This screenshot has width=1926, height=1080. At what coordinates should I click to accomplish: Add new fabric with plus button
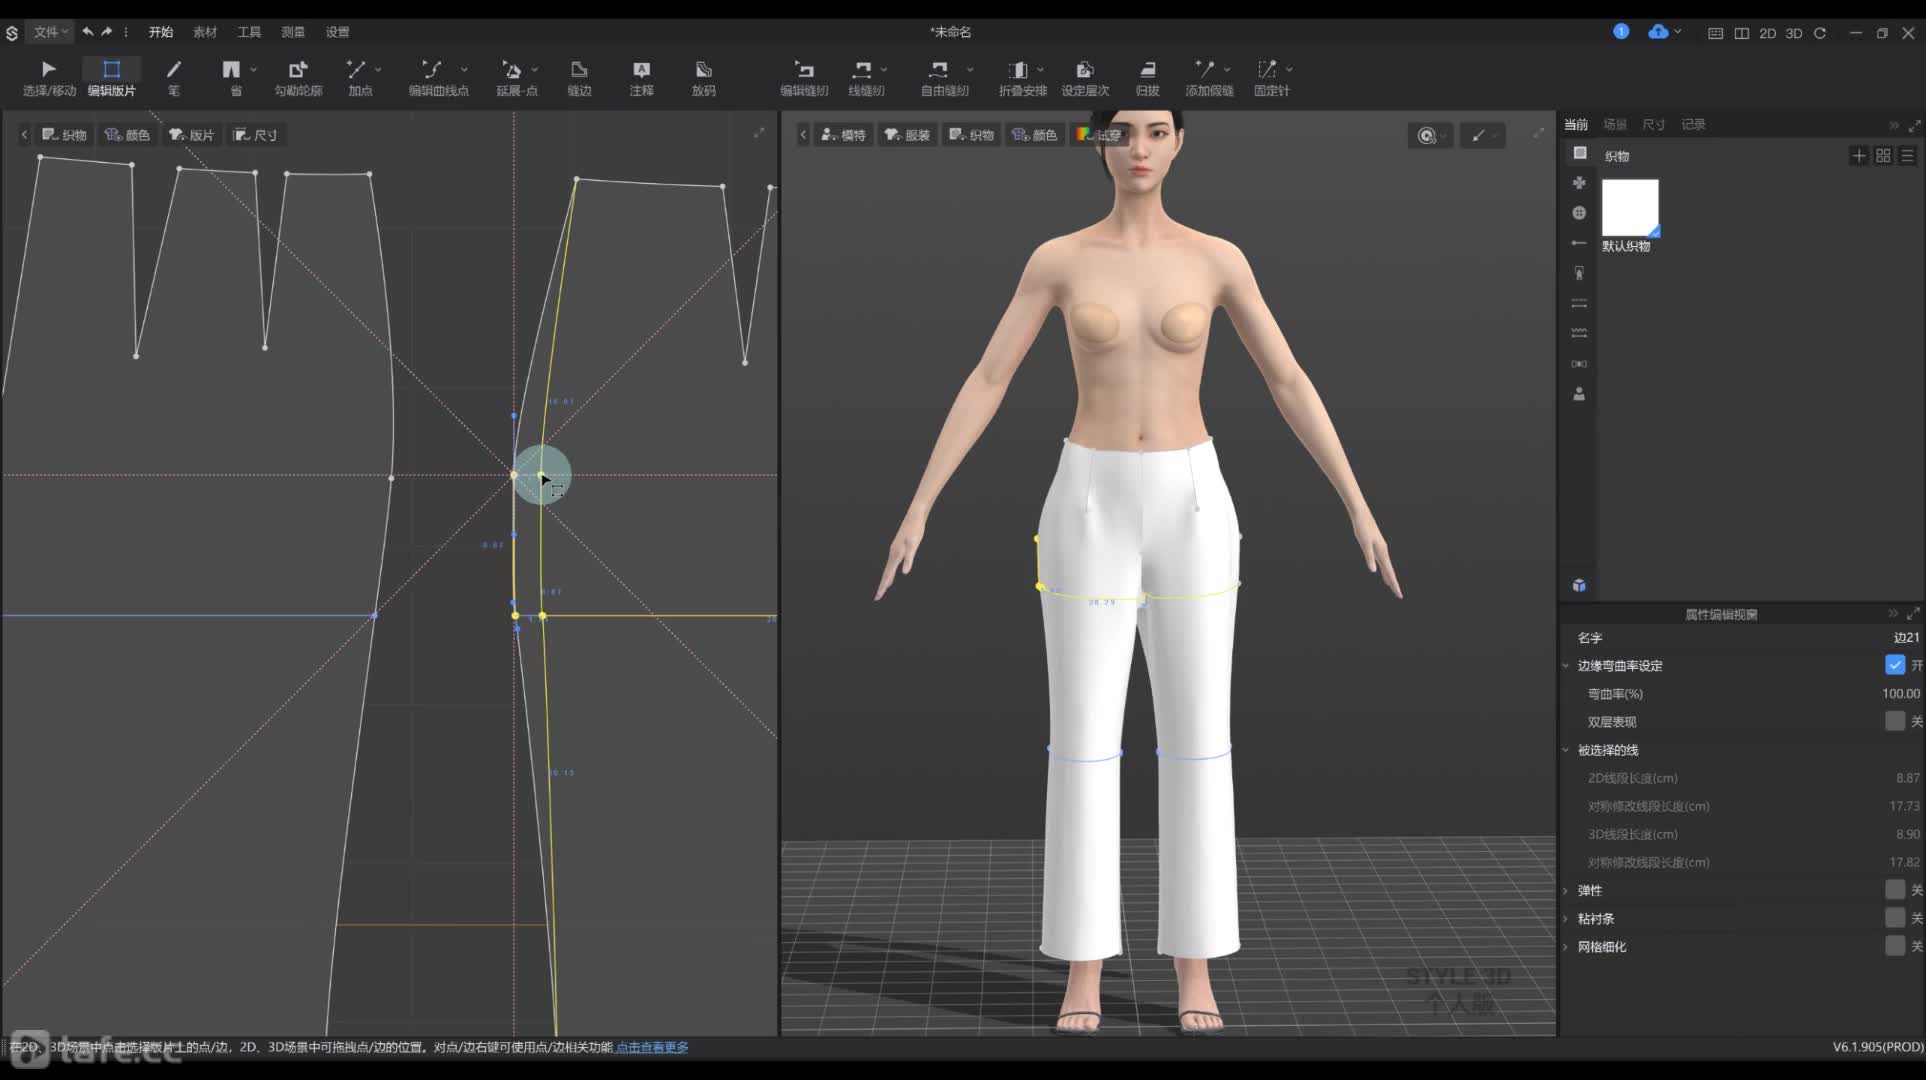(x=1858, y=156)
